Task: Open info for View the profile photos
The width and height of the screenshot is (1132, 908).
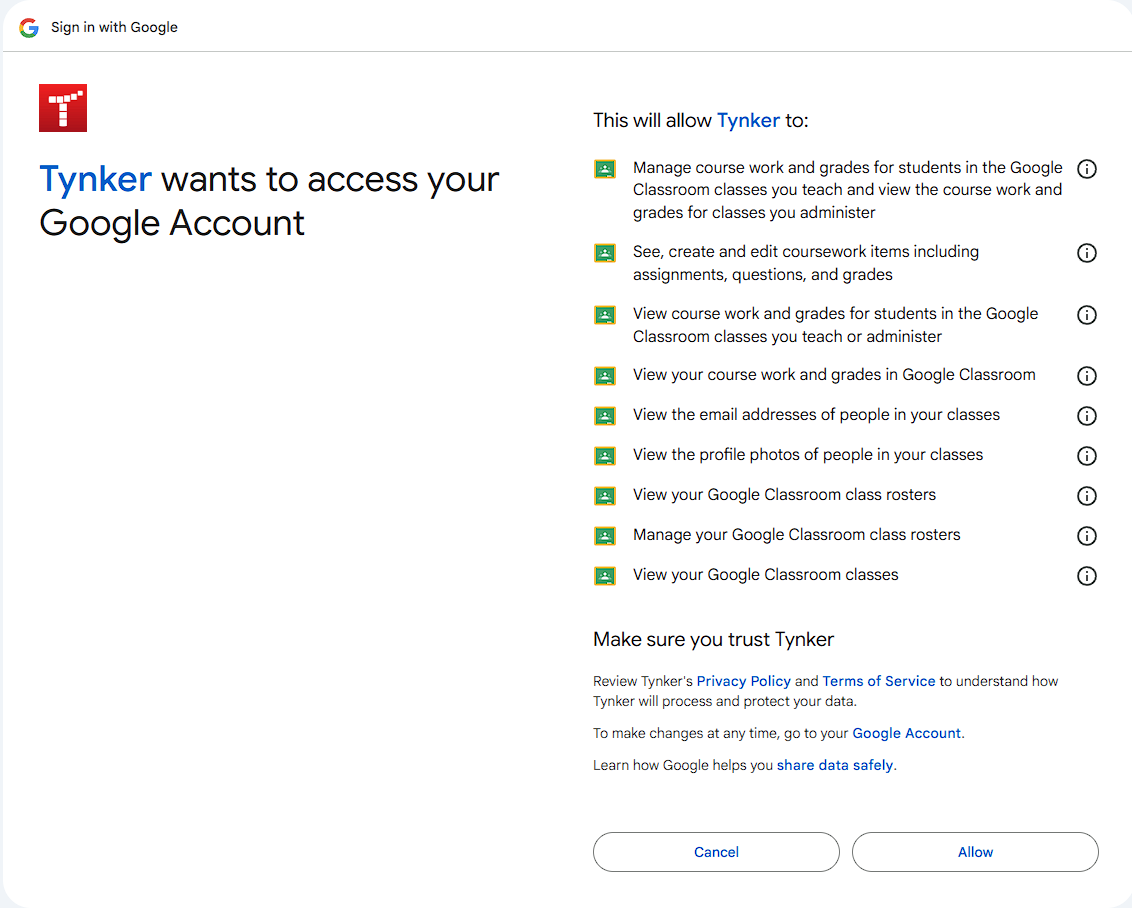Action: point(1087,456)
